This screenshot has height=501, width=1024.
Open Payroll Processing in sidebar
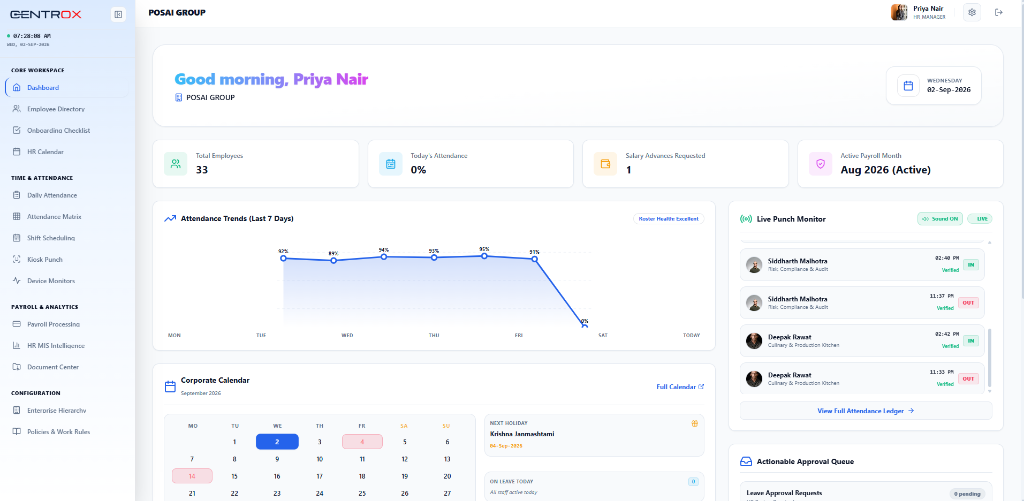[x=67, y=324]
